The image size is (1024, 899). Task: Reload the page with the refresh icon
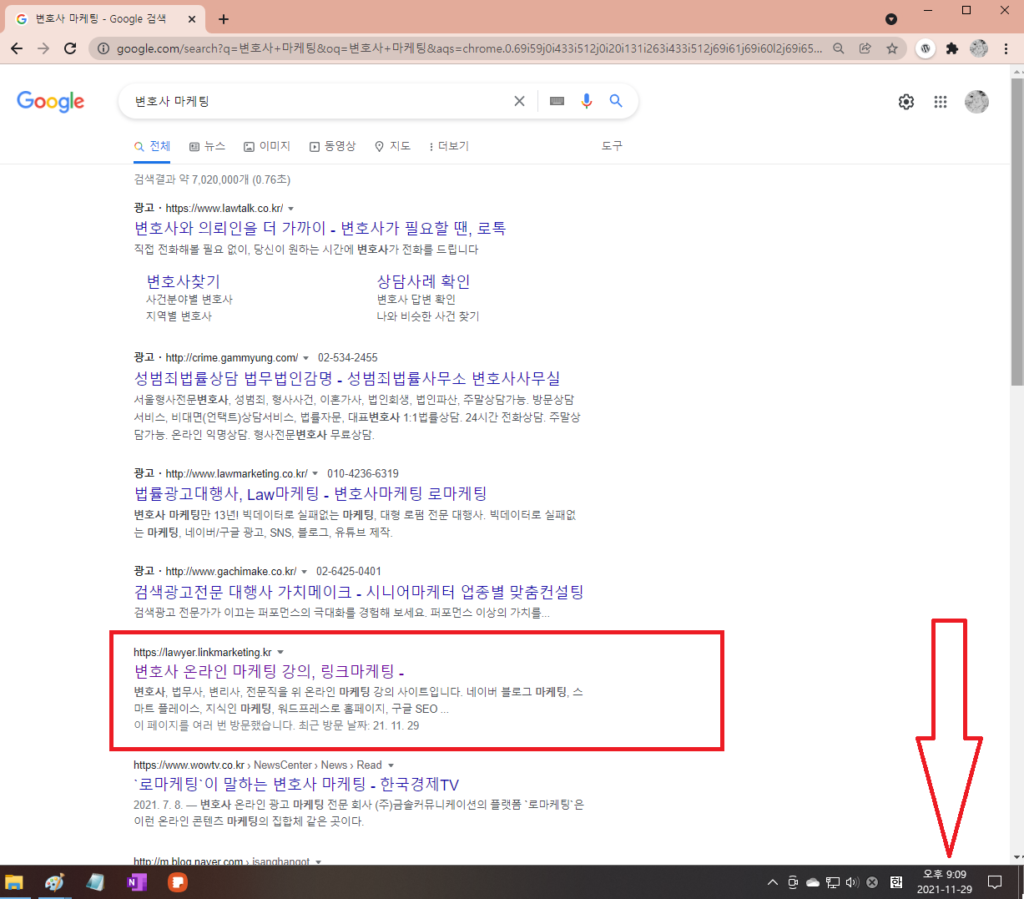click(x=68, y=46)
